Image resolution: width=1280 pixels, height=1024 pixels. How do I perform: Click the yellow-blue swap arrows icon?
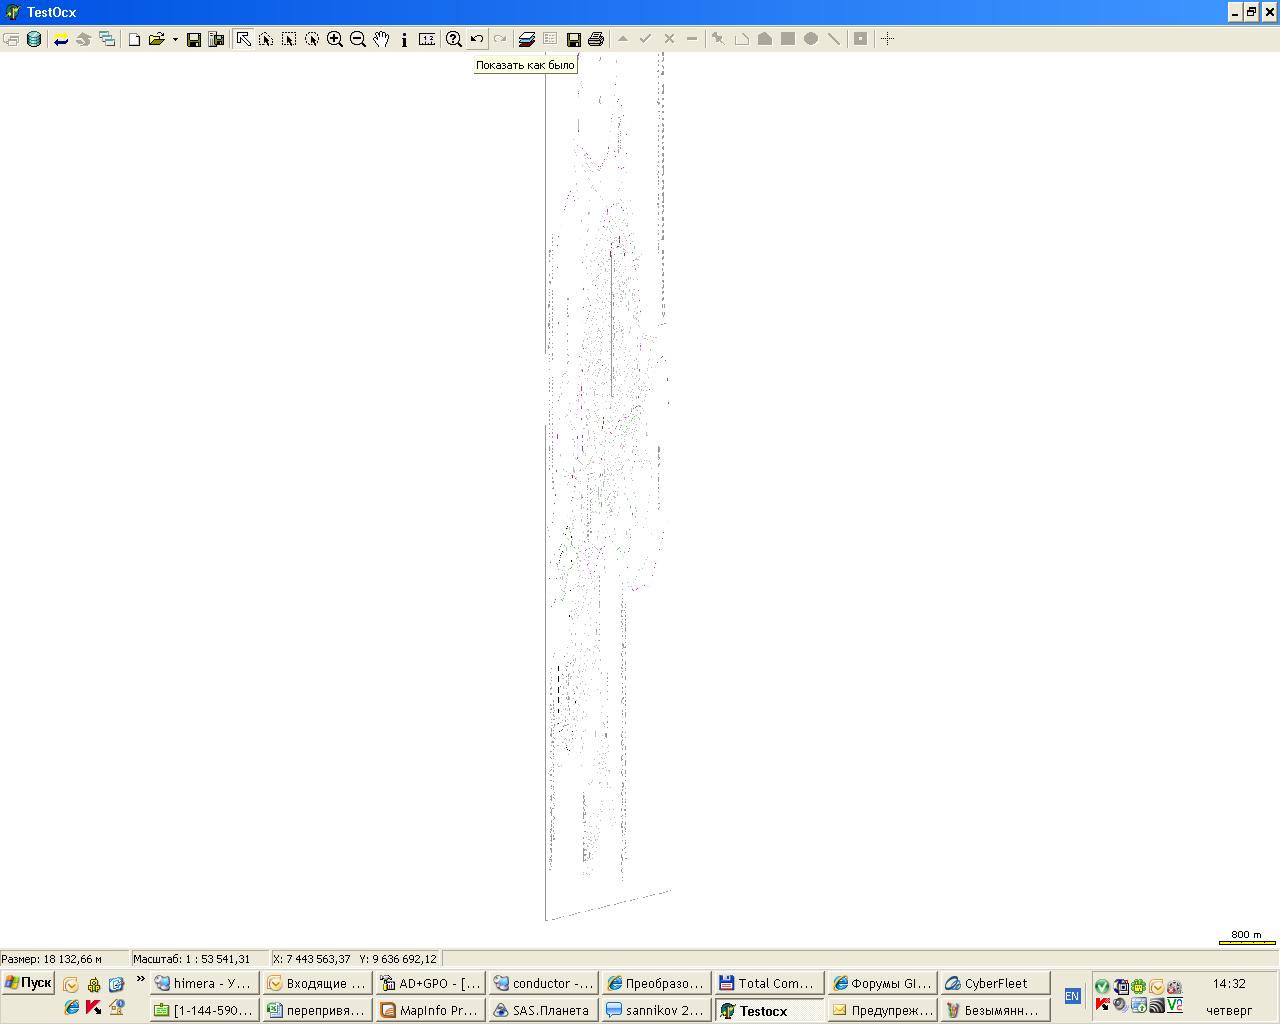pos(61,39)
